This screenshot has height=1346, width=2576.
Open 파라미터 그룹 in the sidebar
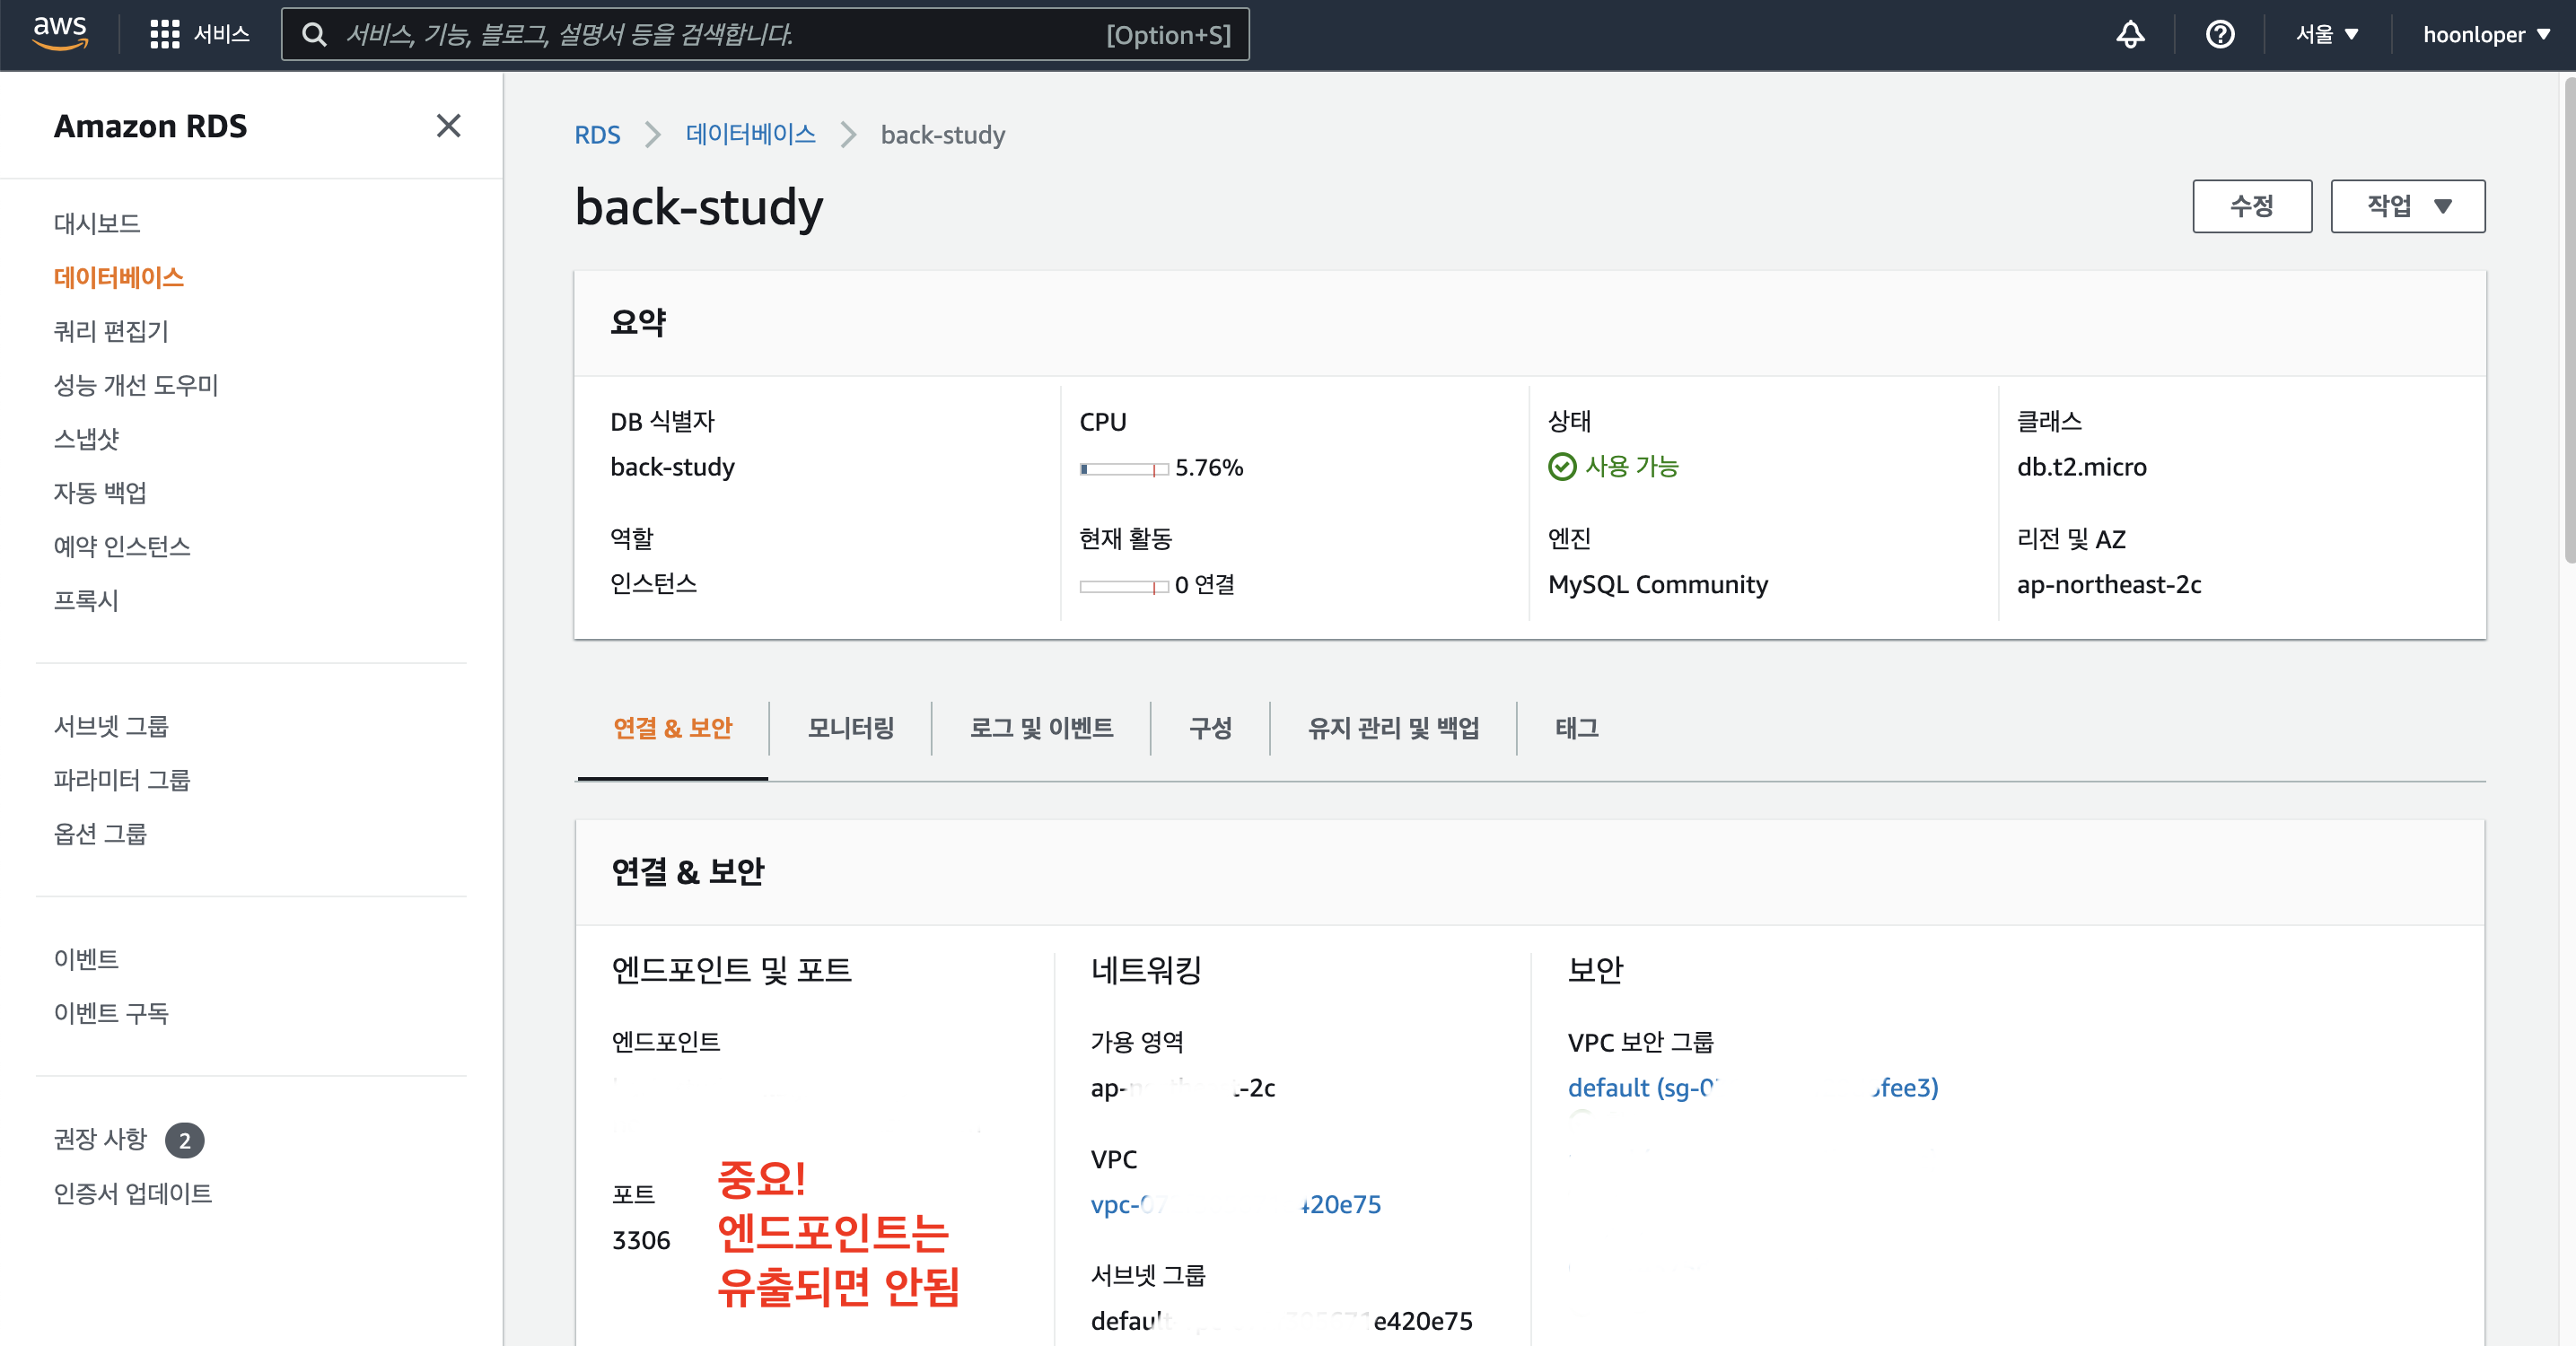tap(121, 780)
